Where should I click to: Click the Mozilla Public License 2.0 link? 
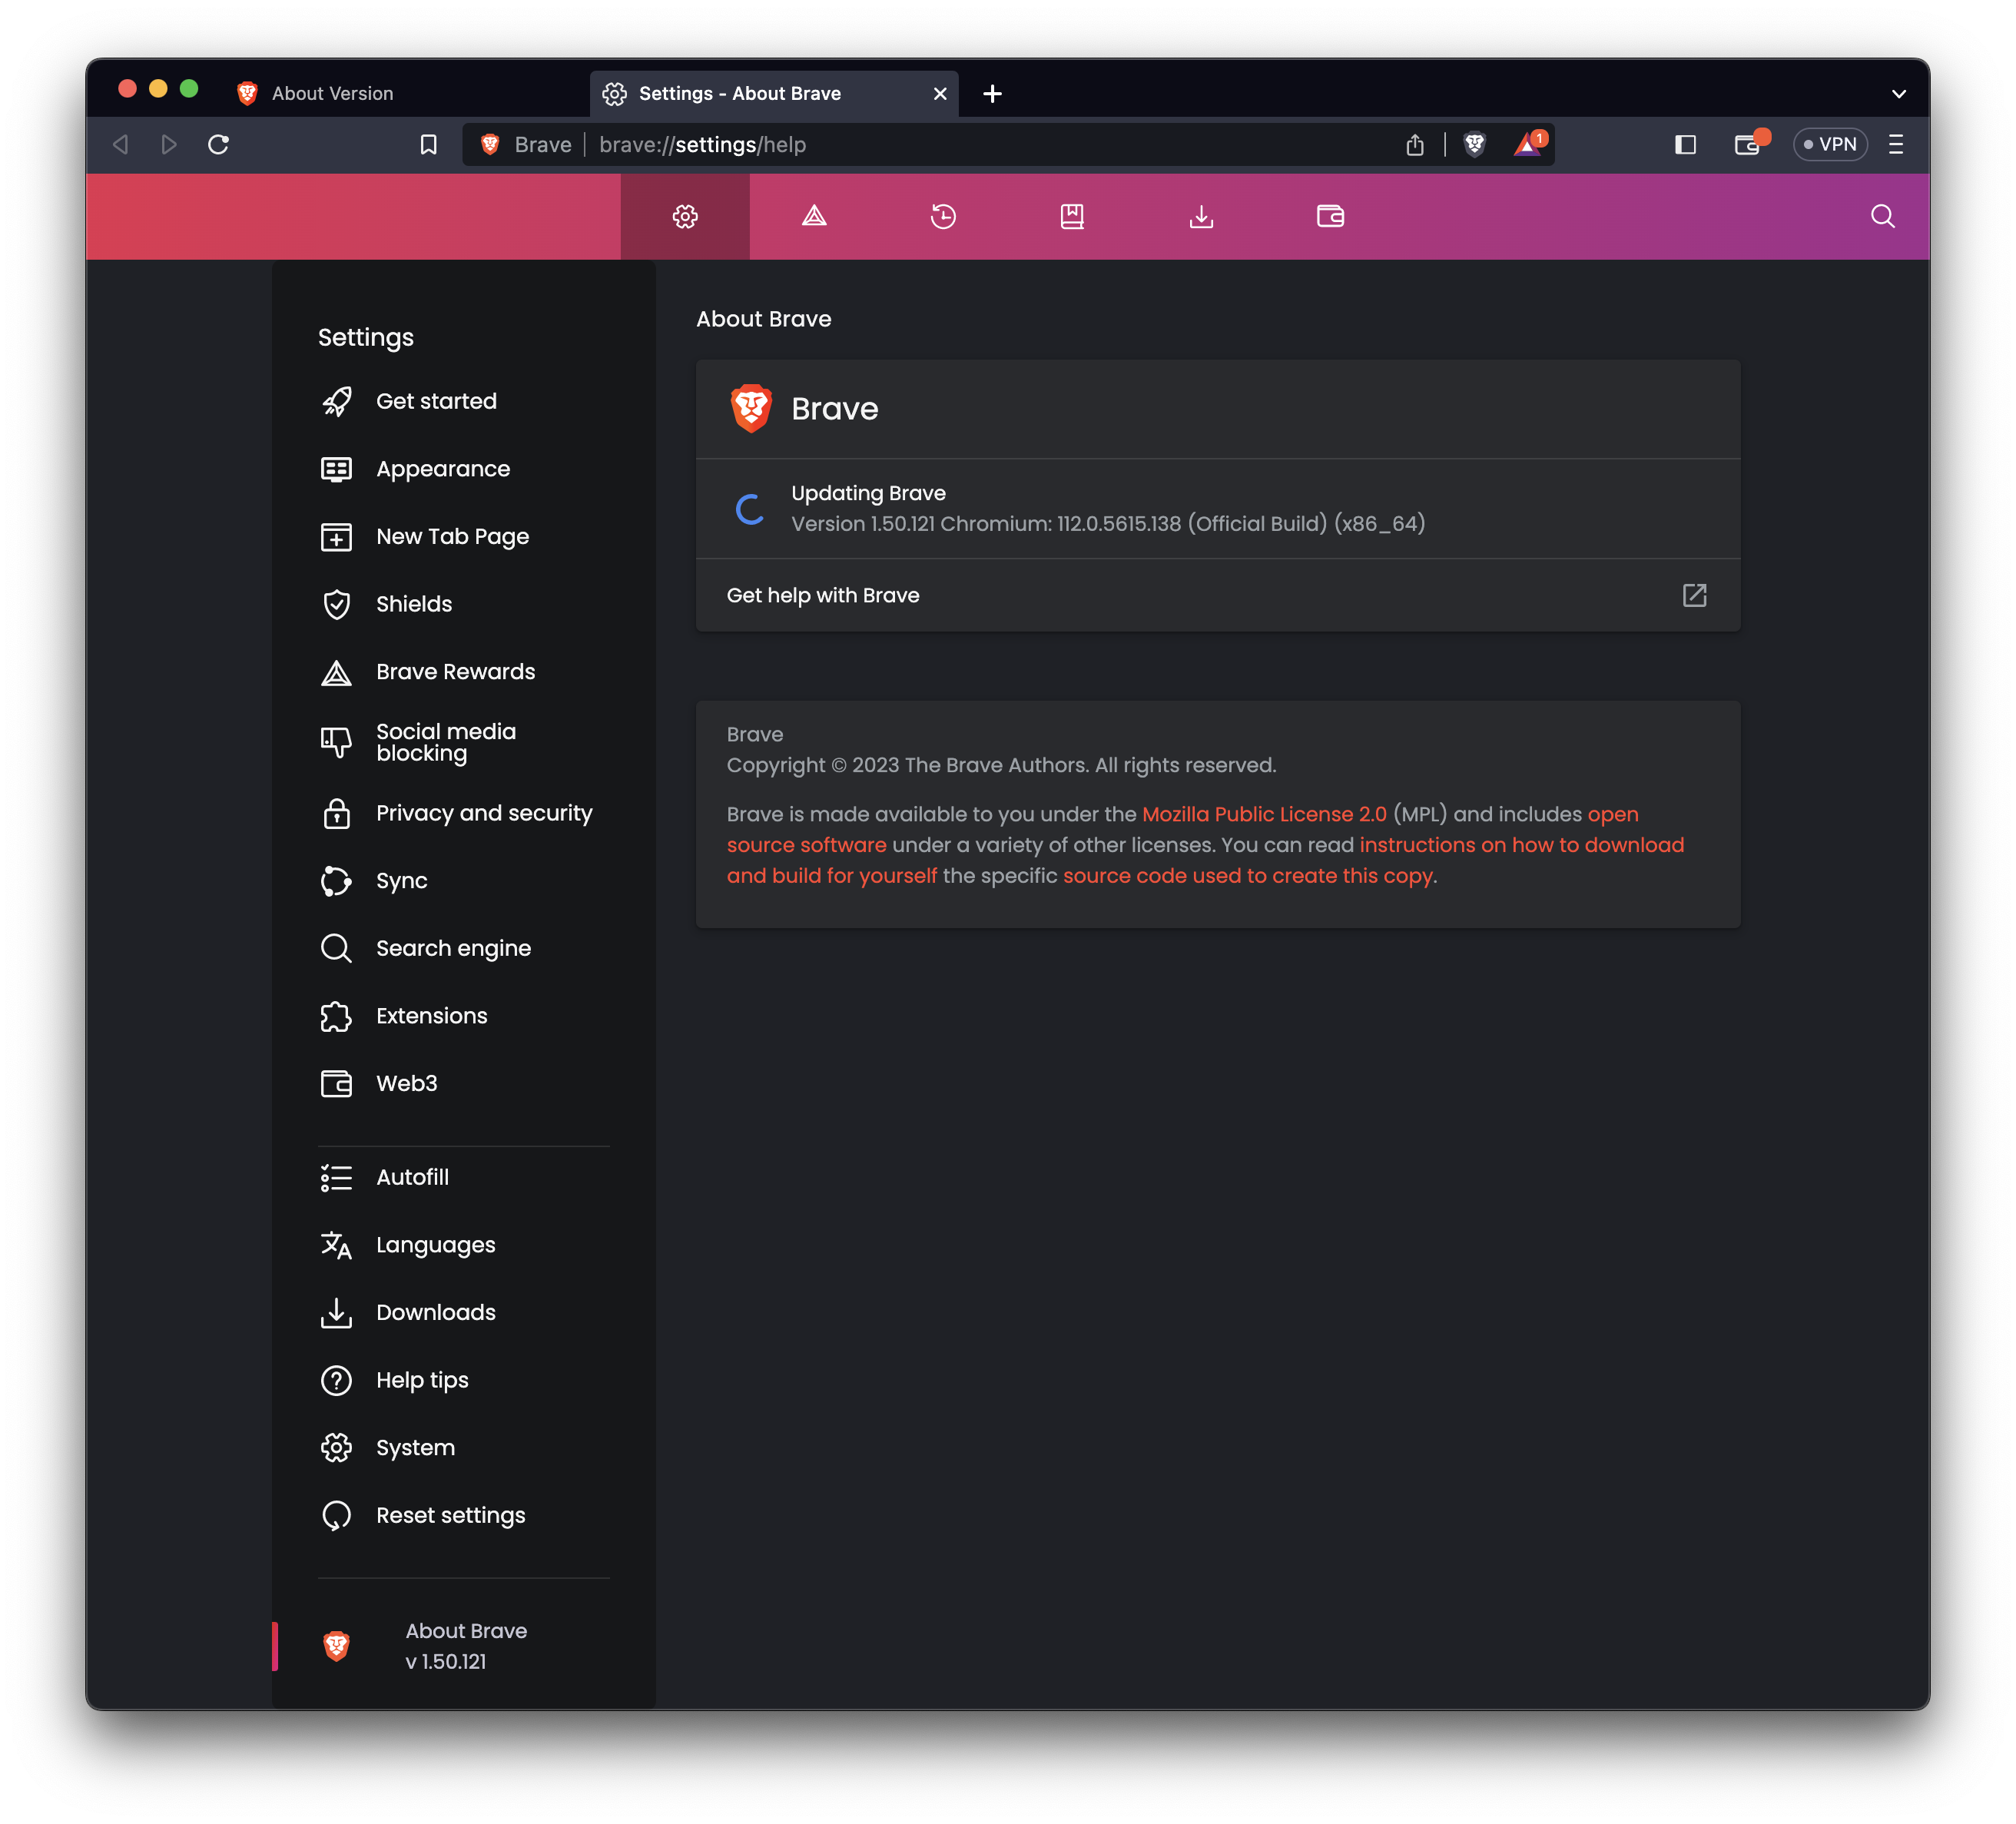[1264, 814]
